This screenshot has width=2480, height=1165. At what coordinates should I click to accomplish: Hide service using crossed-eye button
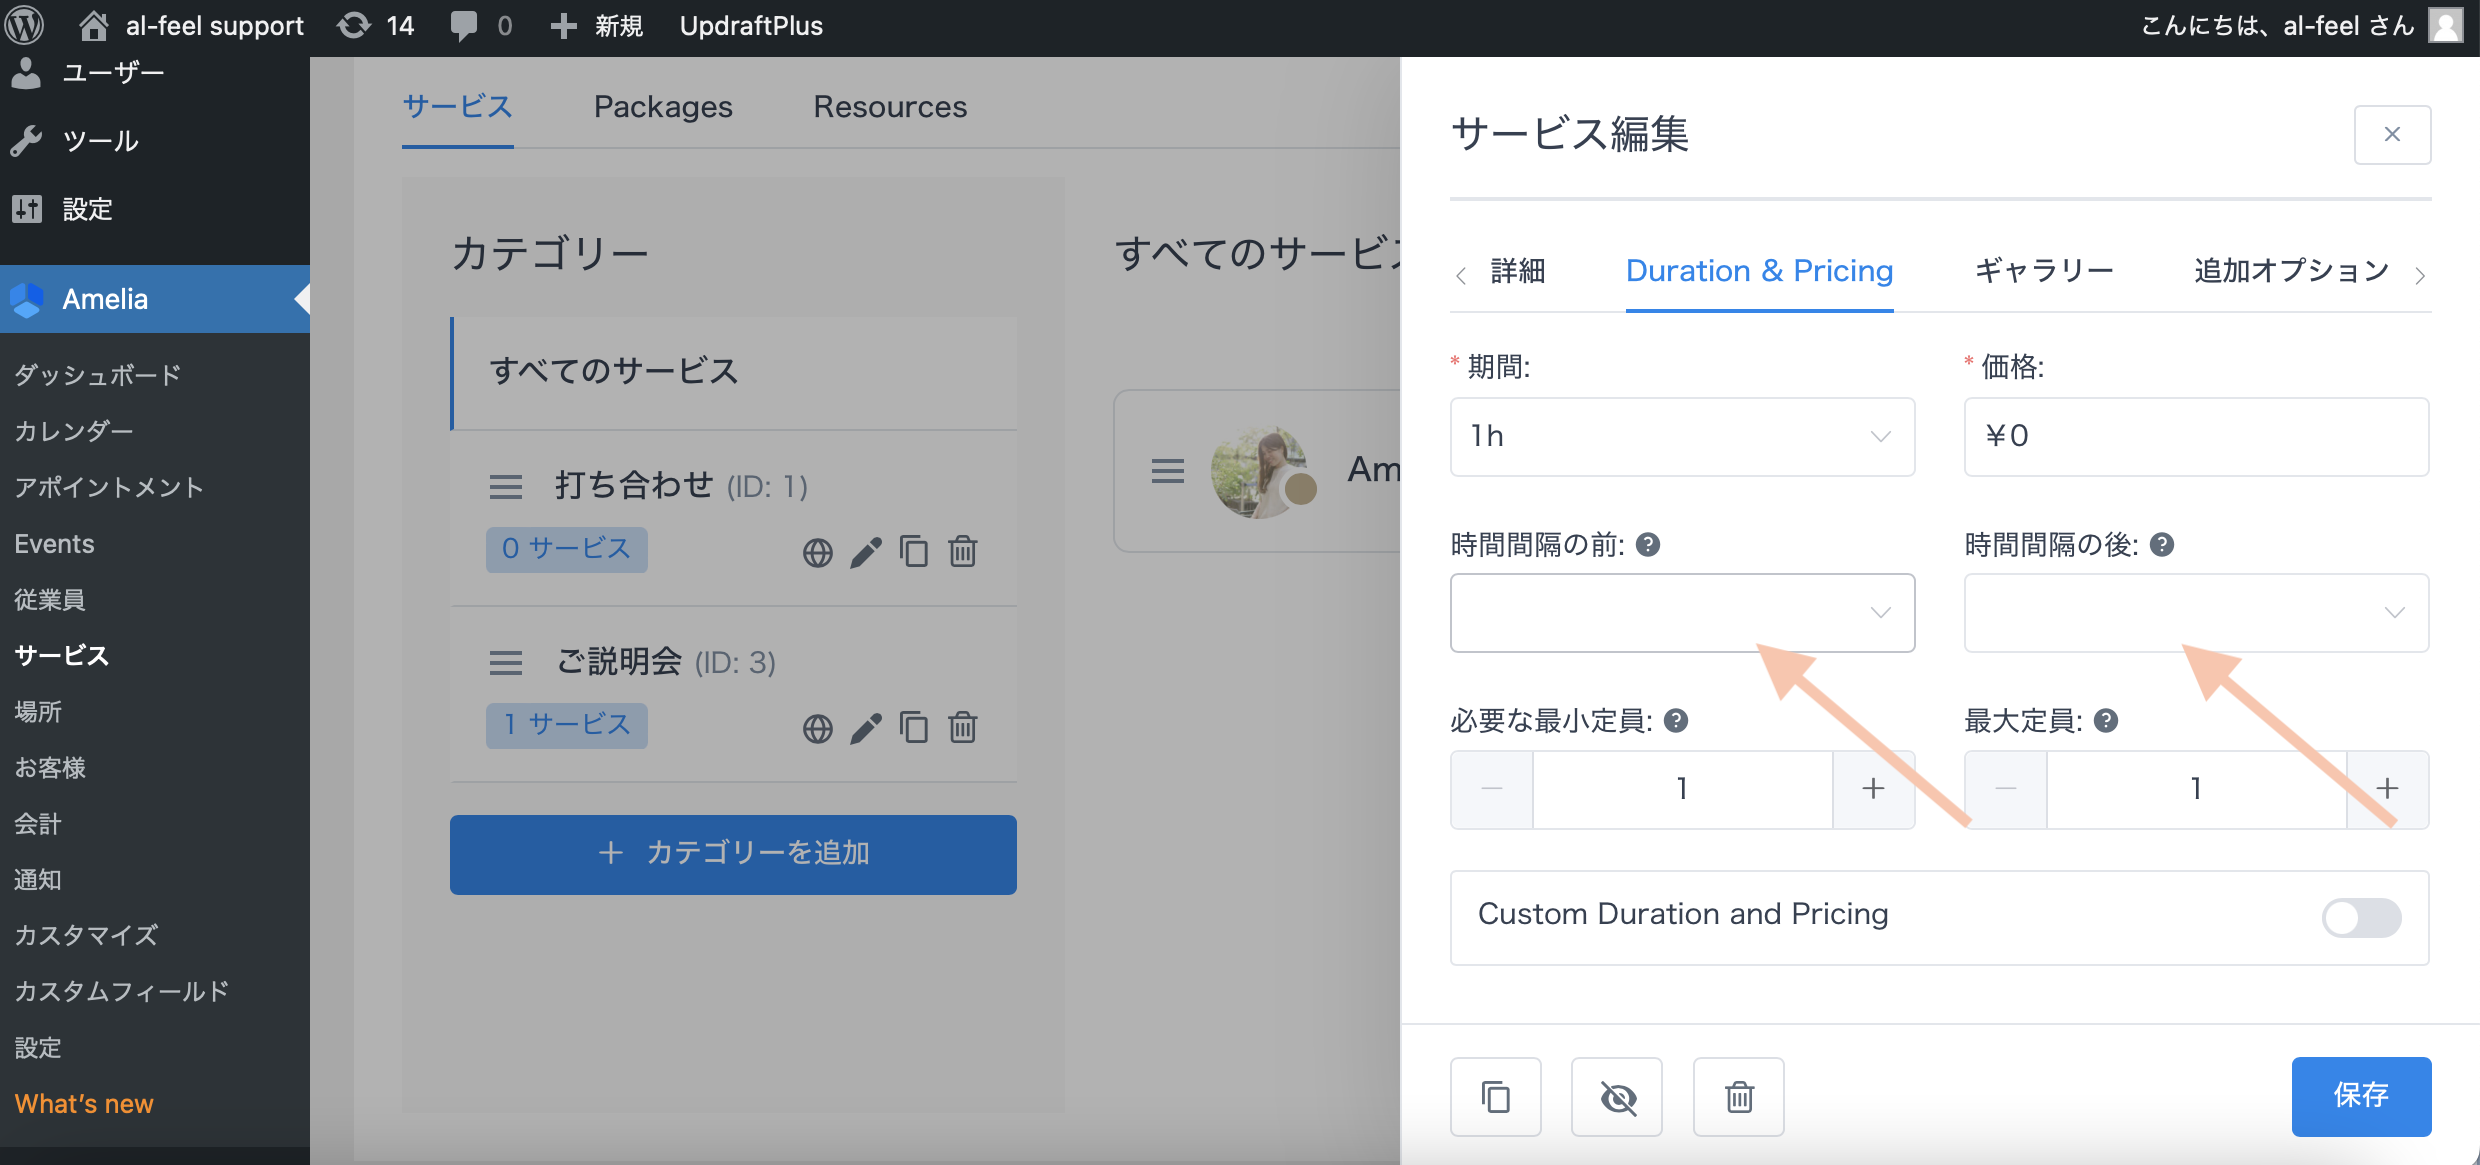(1617, 1097)
